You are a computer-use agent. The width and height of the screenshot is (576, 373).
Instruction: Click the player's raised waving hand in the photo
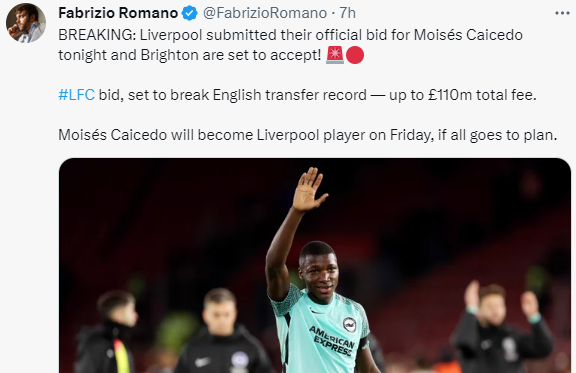[309, 189]
